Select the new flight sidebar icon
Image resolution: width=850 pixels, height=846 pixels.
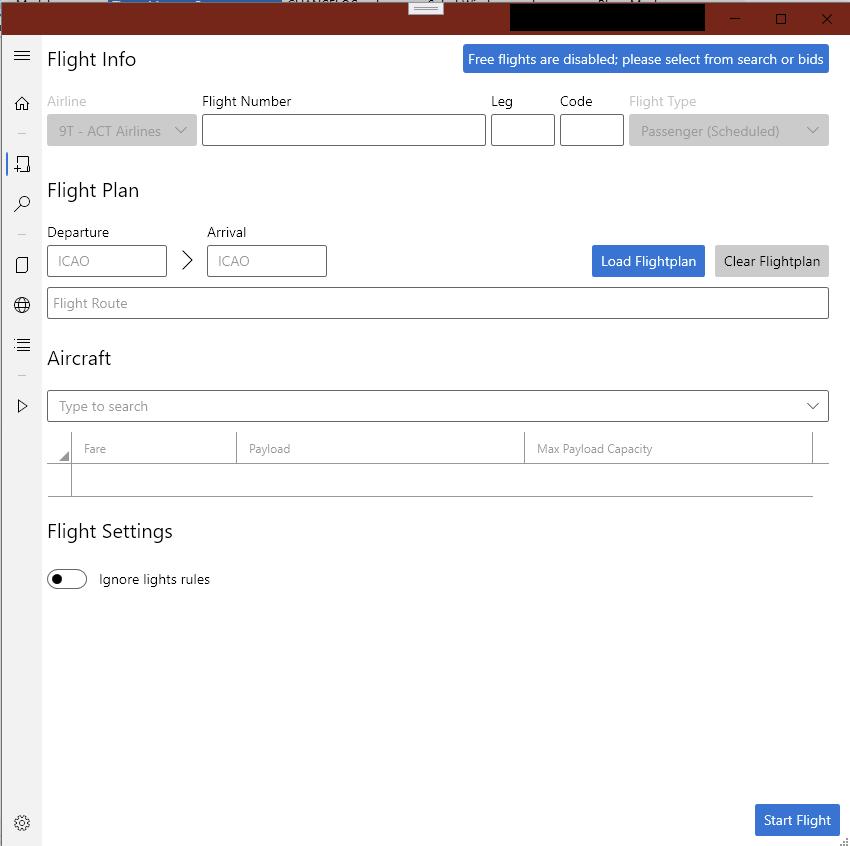click(x=22, y=164)
